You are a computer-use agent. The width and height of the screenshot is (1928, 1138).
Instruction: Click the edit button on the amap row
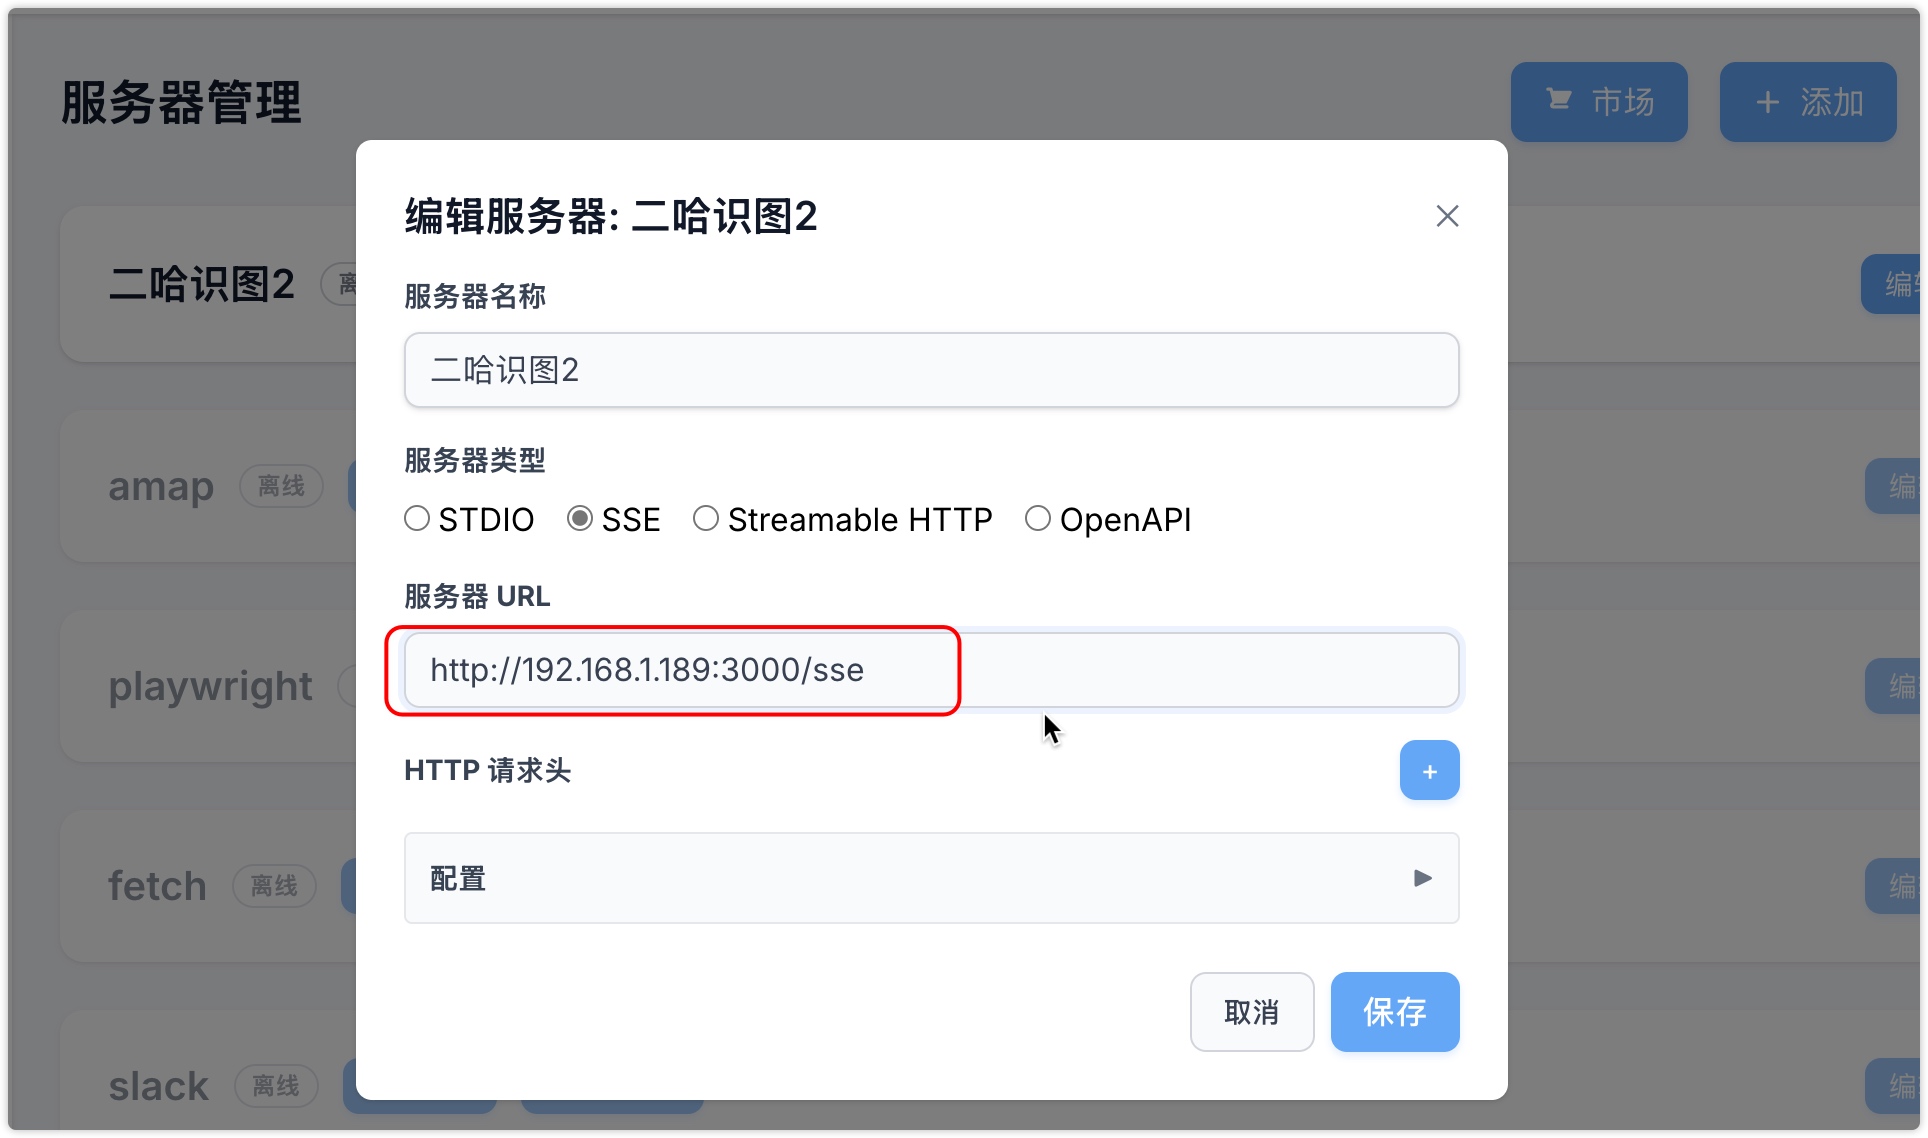(1896, 486)
